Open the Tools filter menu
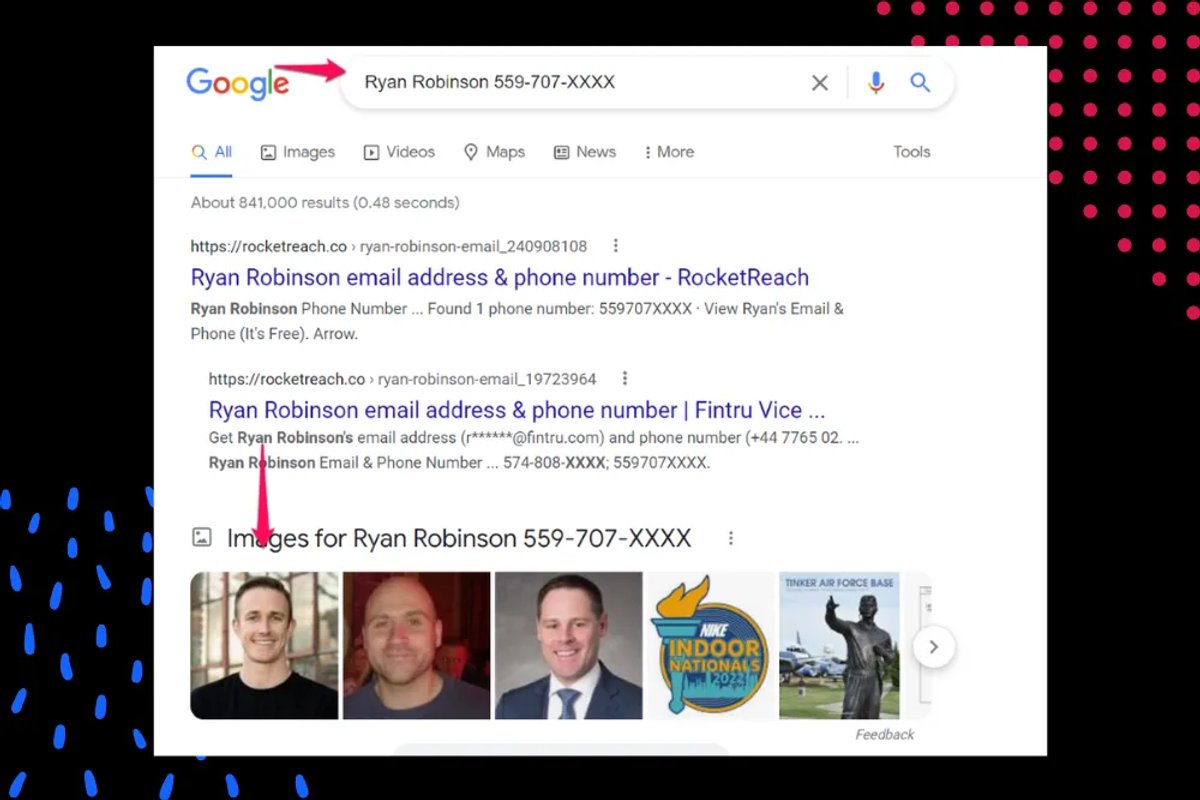 point(912,152)
